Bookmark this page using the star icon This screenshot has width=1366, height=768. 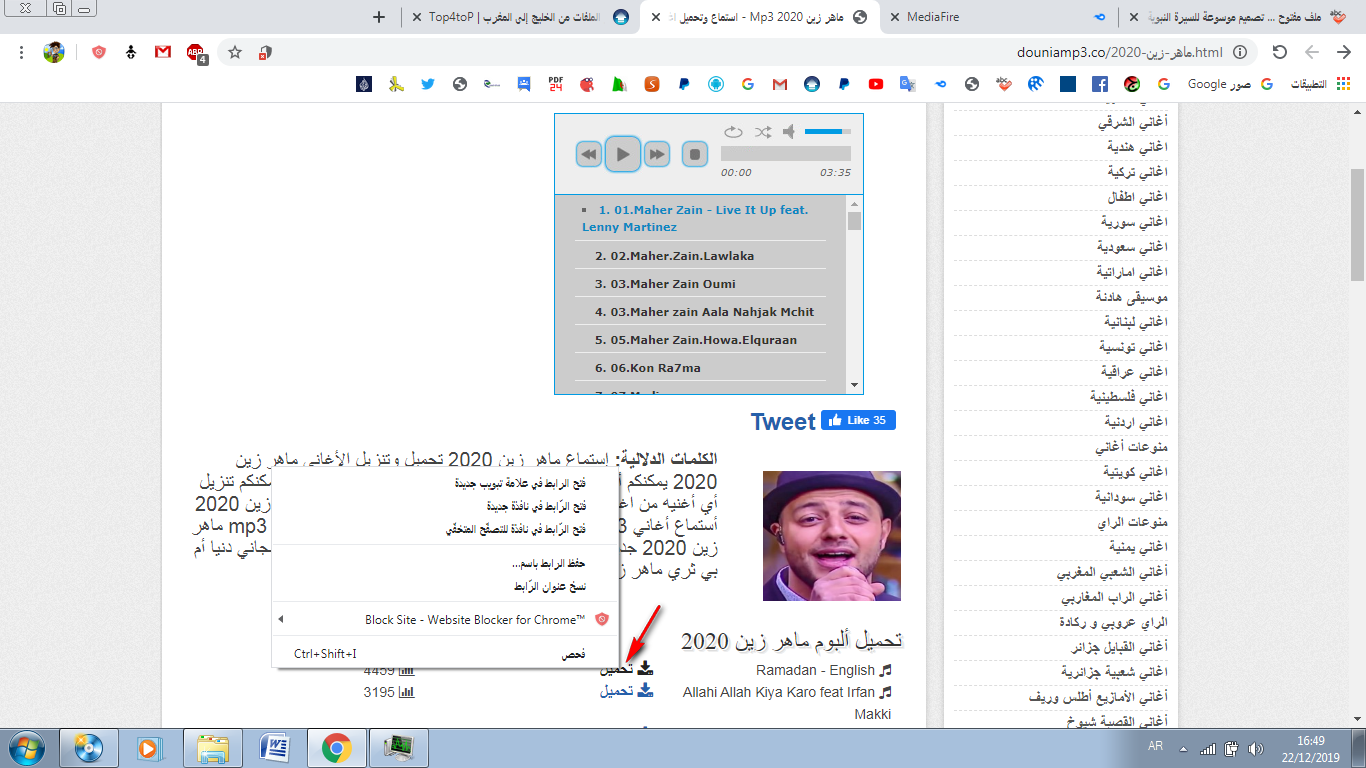click(235, 52)
